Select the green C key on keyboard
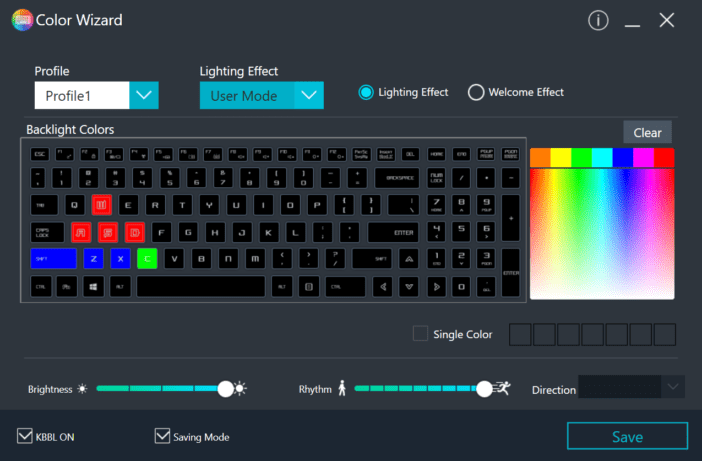 (x=147, y=259)
